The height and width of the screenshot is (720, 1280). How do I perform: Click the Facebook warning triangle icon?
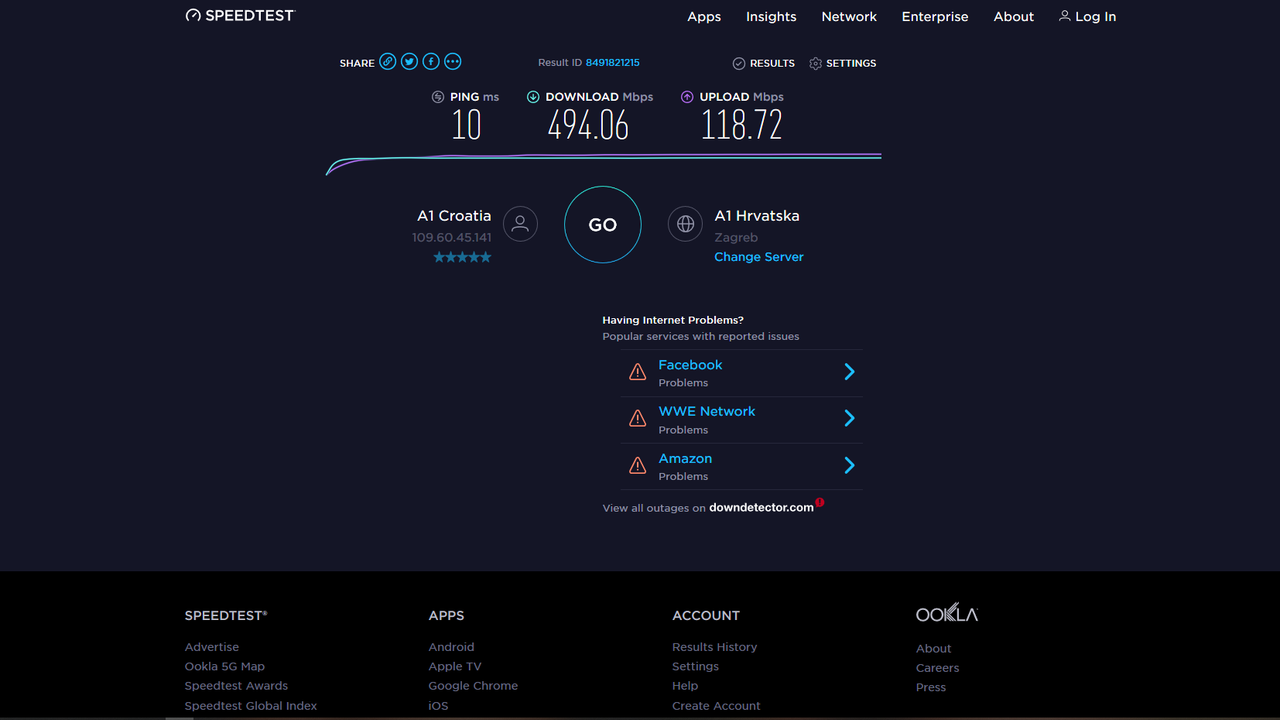(x=637, y=372)
